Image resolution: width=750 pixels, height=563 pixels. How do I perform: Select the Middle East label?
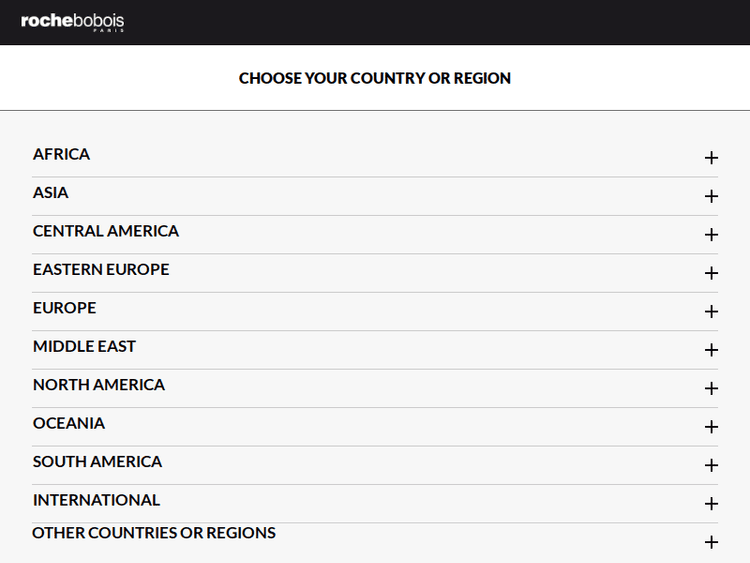click(x=84, y=346)
